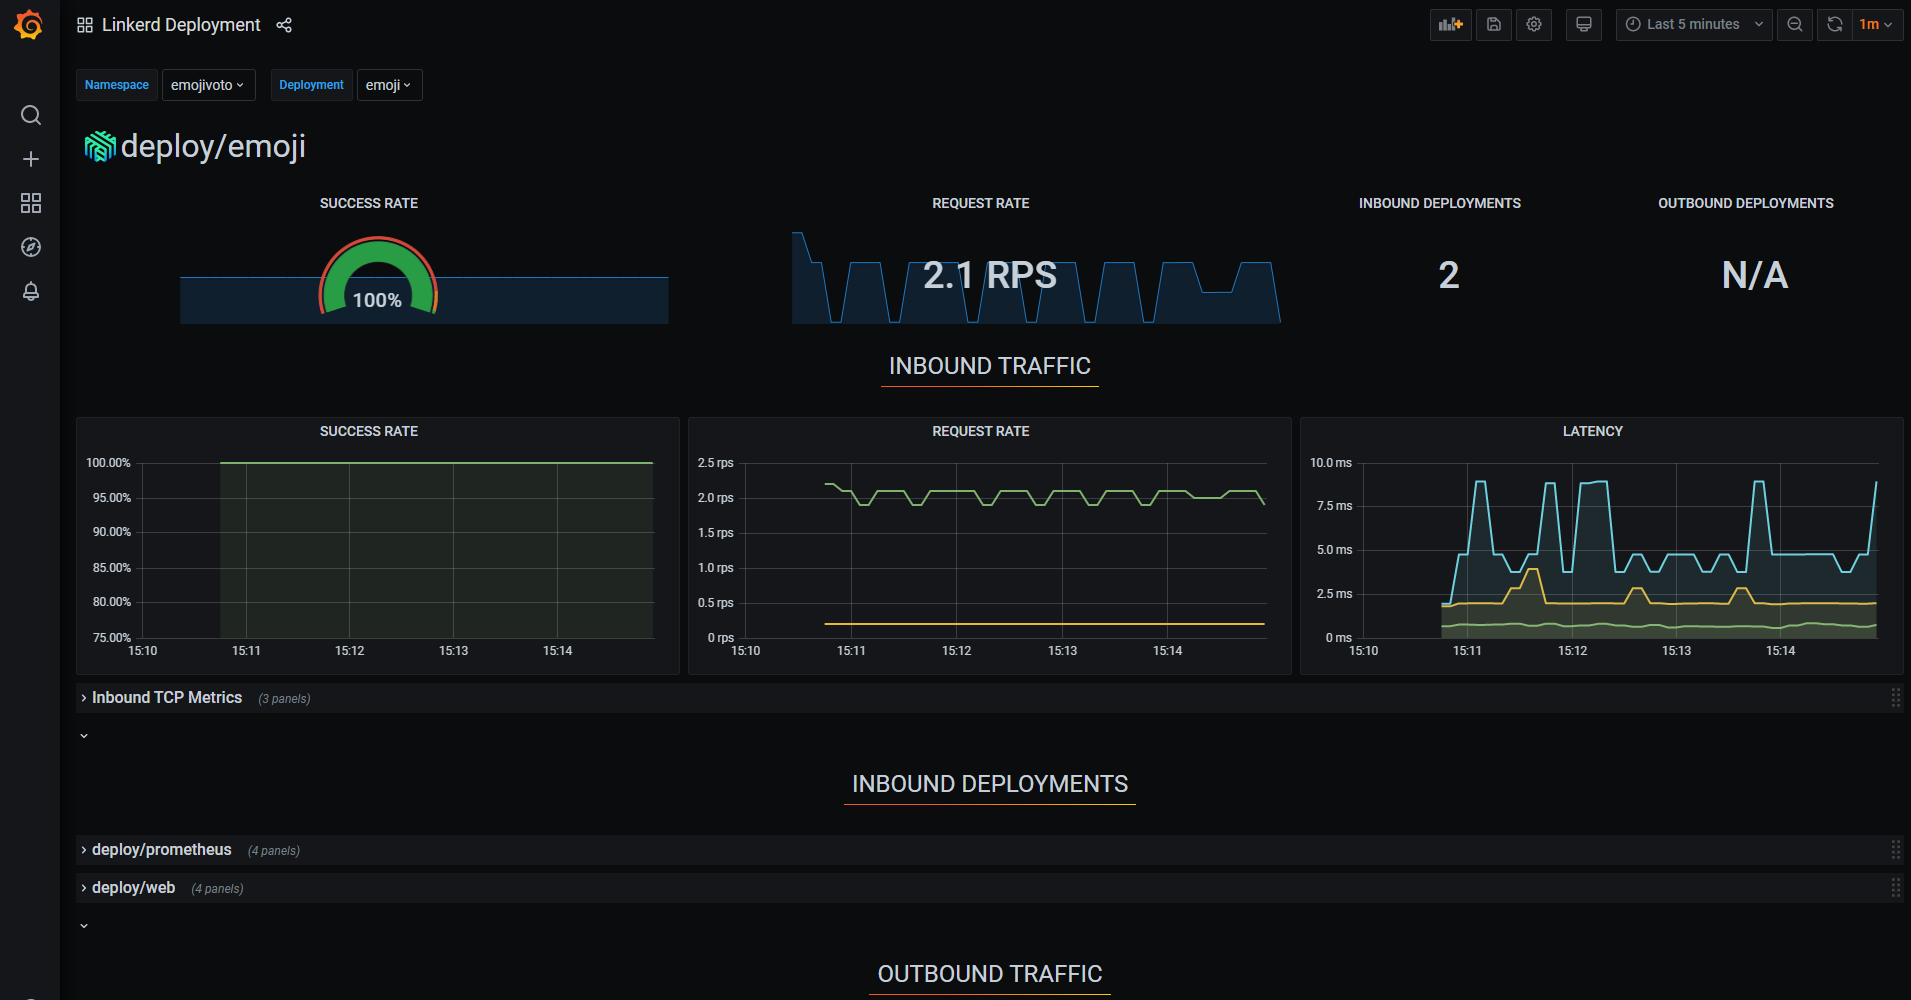Expand the Inbound TCP Metrics row
Image resolution: width=1911 pixels, height=1000 pixels.
tap(167, 698)
